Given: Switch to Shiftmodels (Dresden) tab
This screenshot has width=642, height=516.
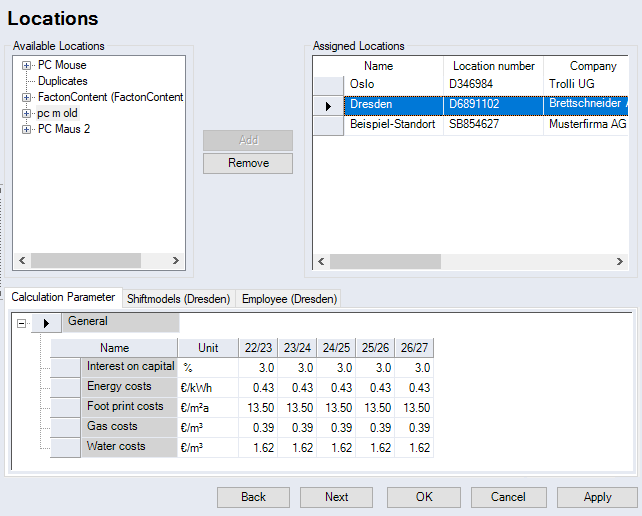Looking at the screenshot, I should point(179,298).
